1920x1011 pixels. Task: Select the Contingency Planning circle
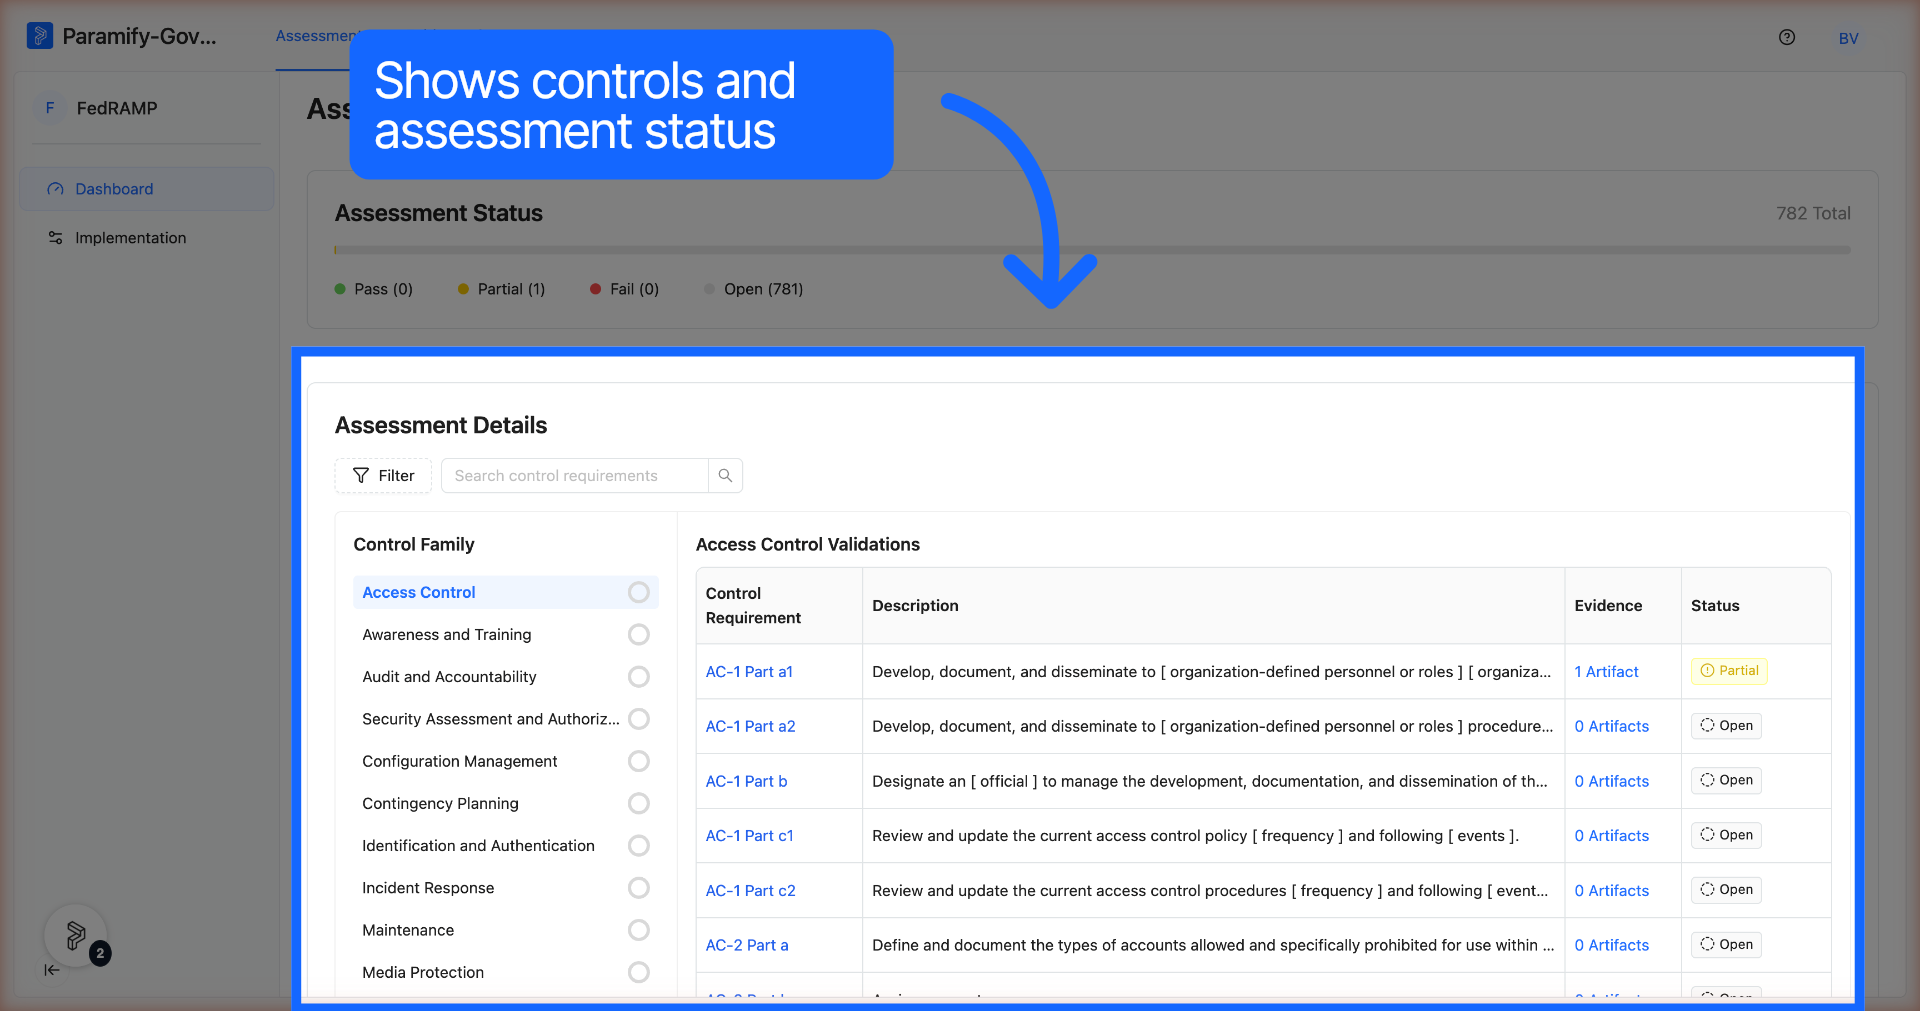coord(639,804)
